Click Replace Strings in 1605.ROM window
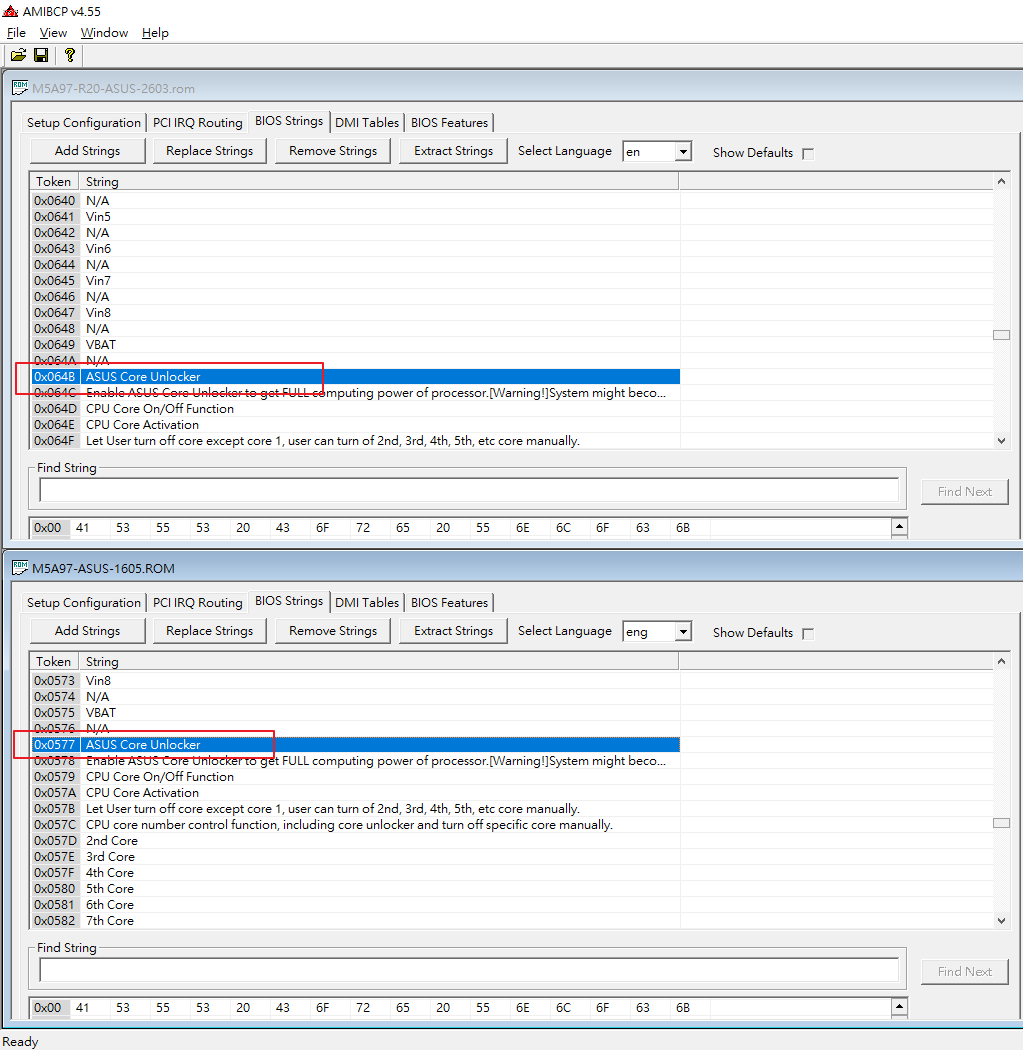The height and width of the screenshot is (1050, 1023). point(210,631)
